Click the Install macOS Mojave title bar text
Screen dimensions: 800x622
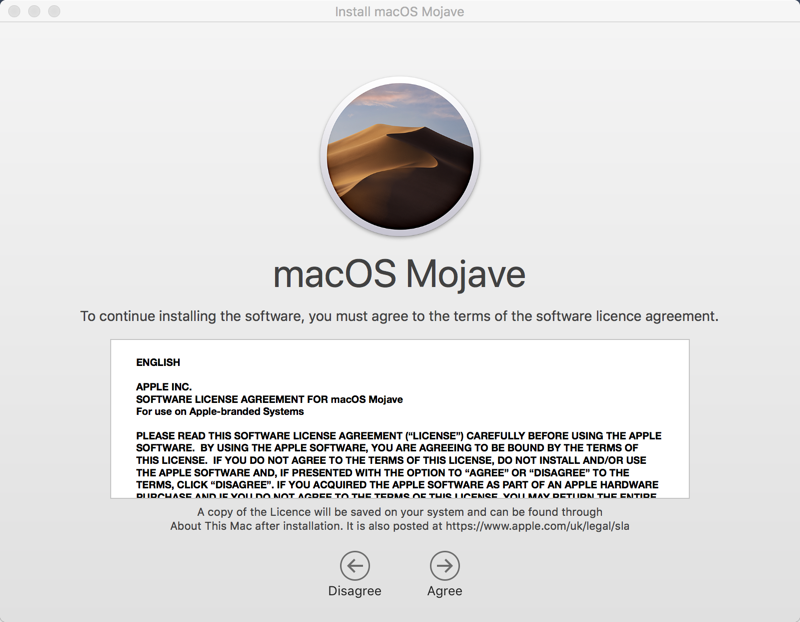coord(400,11)
